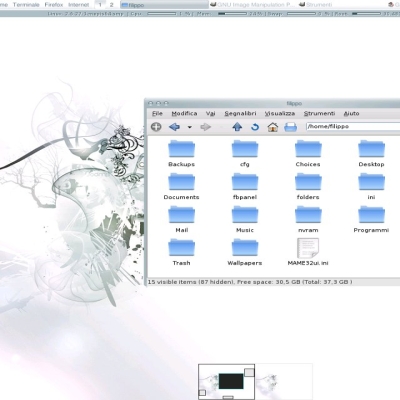Select the Programmi folder
Screen dimensions: 400x400
click(371, 220)
